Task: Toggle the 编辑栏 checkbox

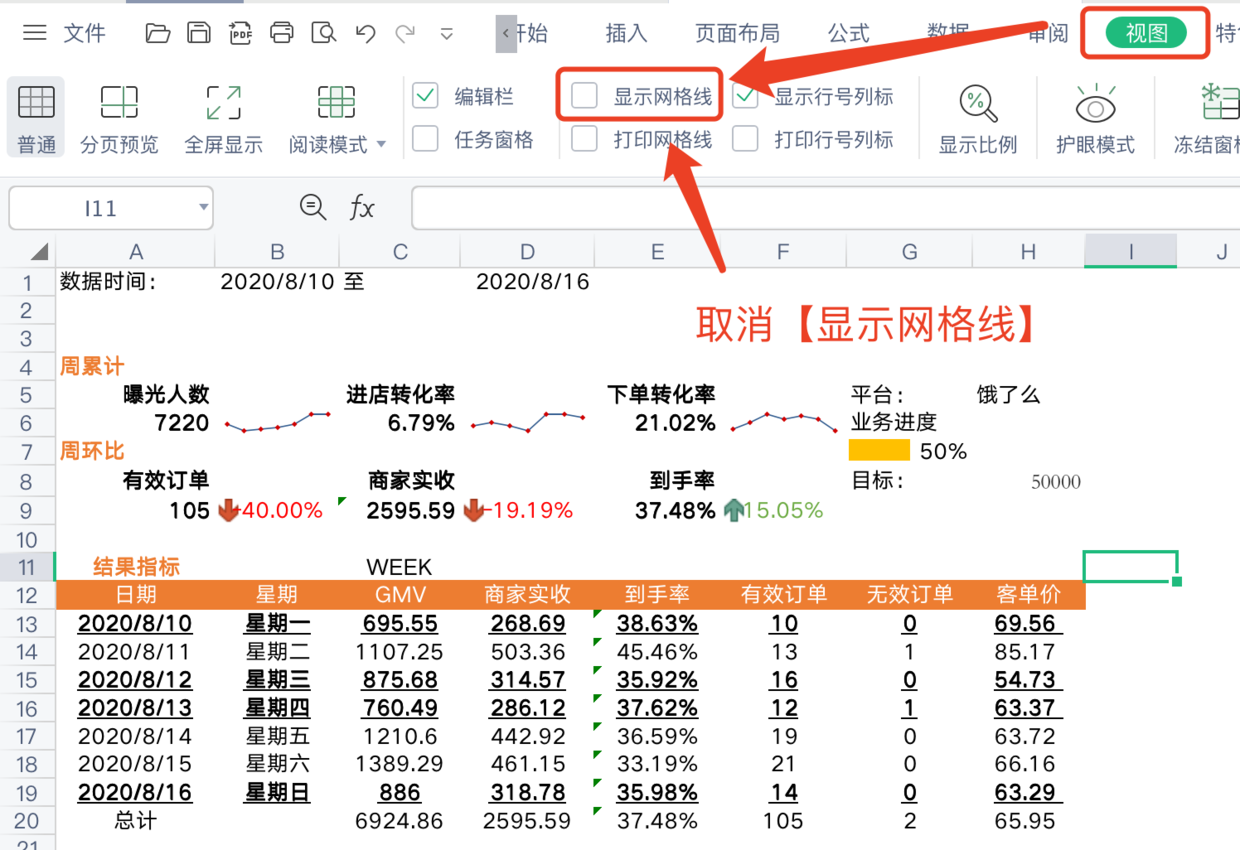Action: [x=425, y=96]
